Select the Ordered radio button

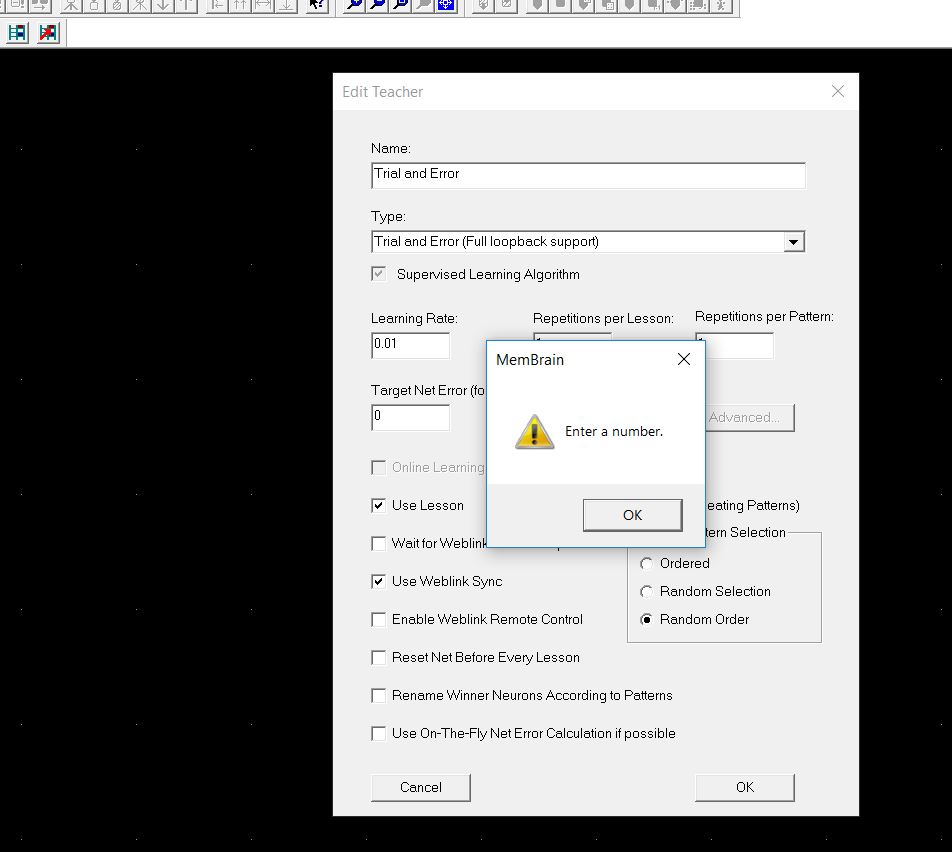pyautogui.click(x=647, y=564)
